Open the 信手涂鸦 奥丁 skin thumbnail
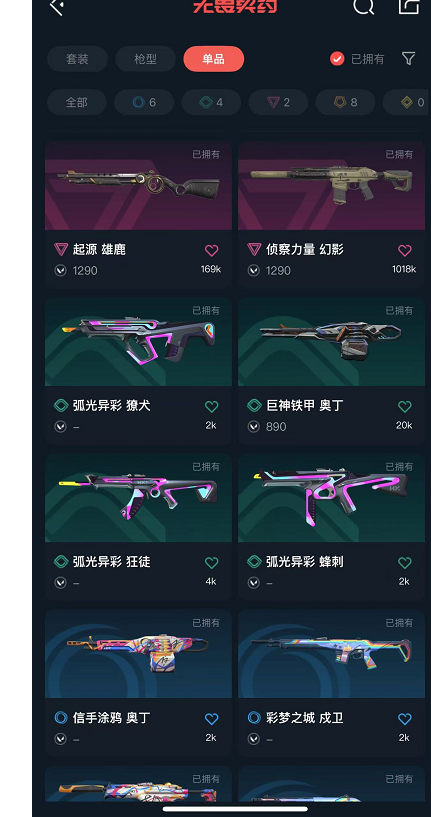The width and height of the screenshot is (431, 817). click(138, 654)
